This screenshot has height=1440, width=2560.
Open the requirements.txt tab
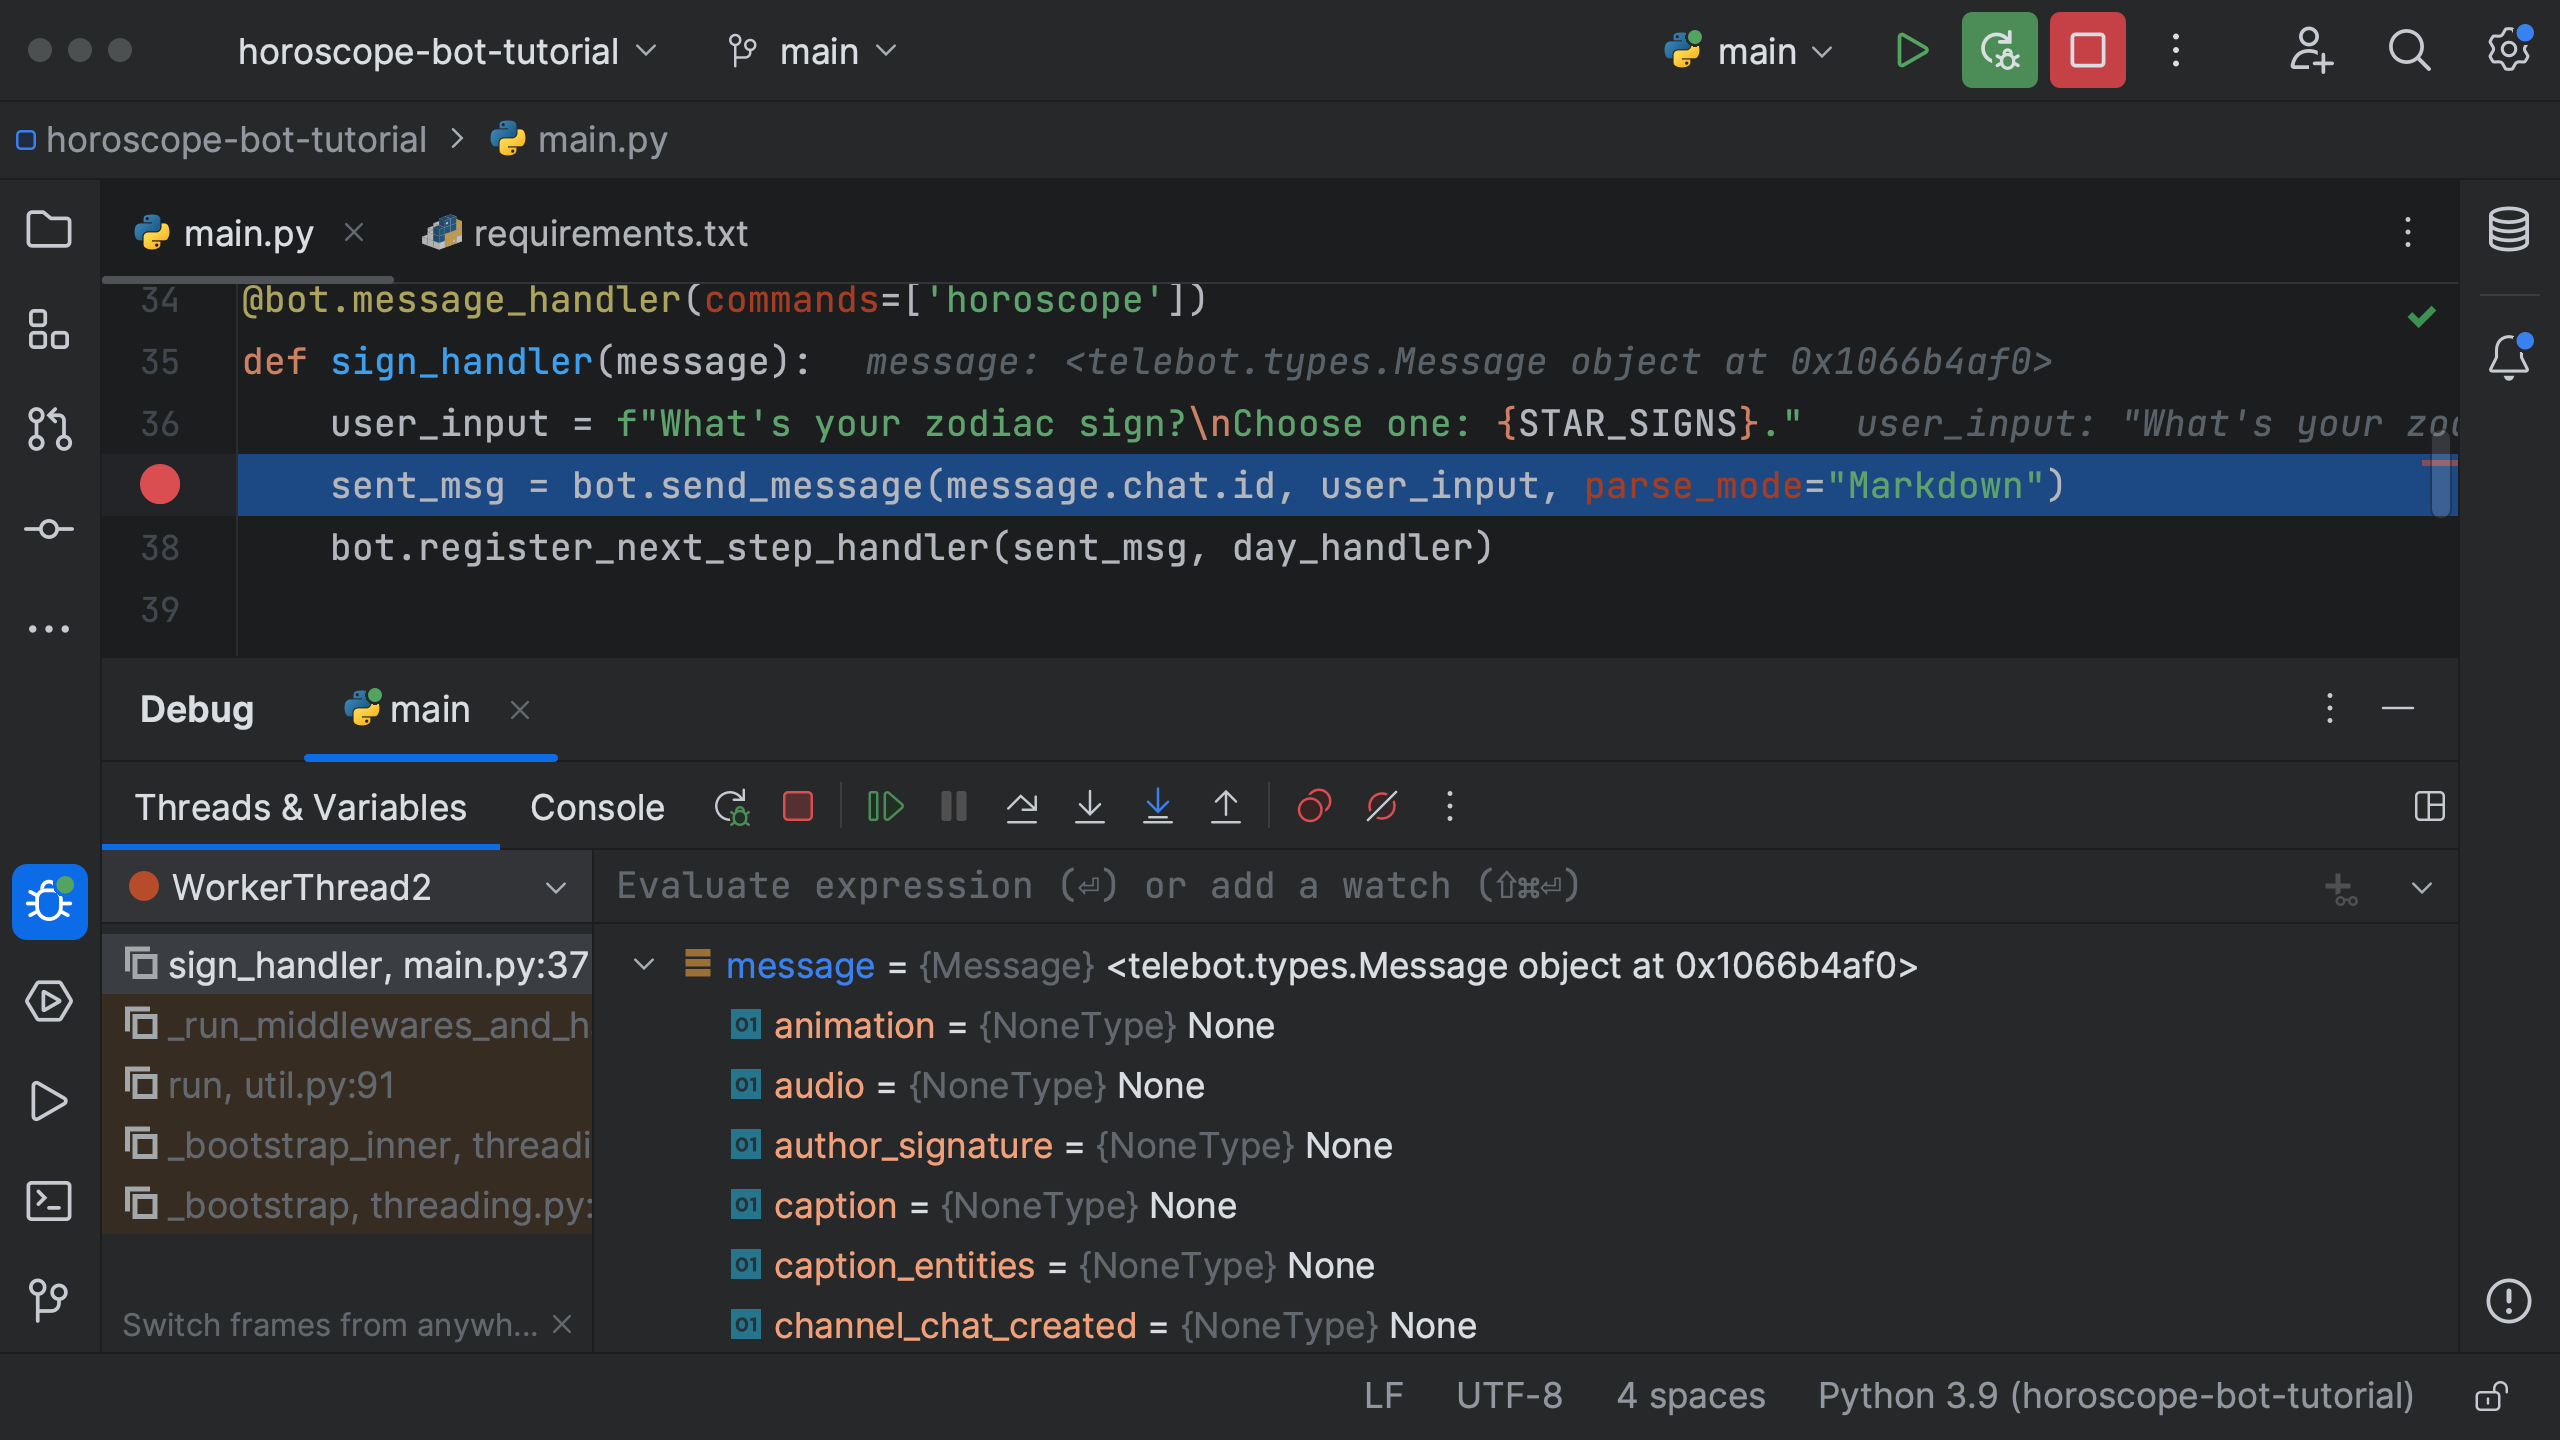pos(608,232)
